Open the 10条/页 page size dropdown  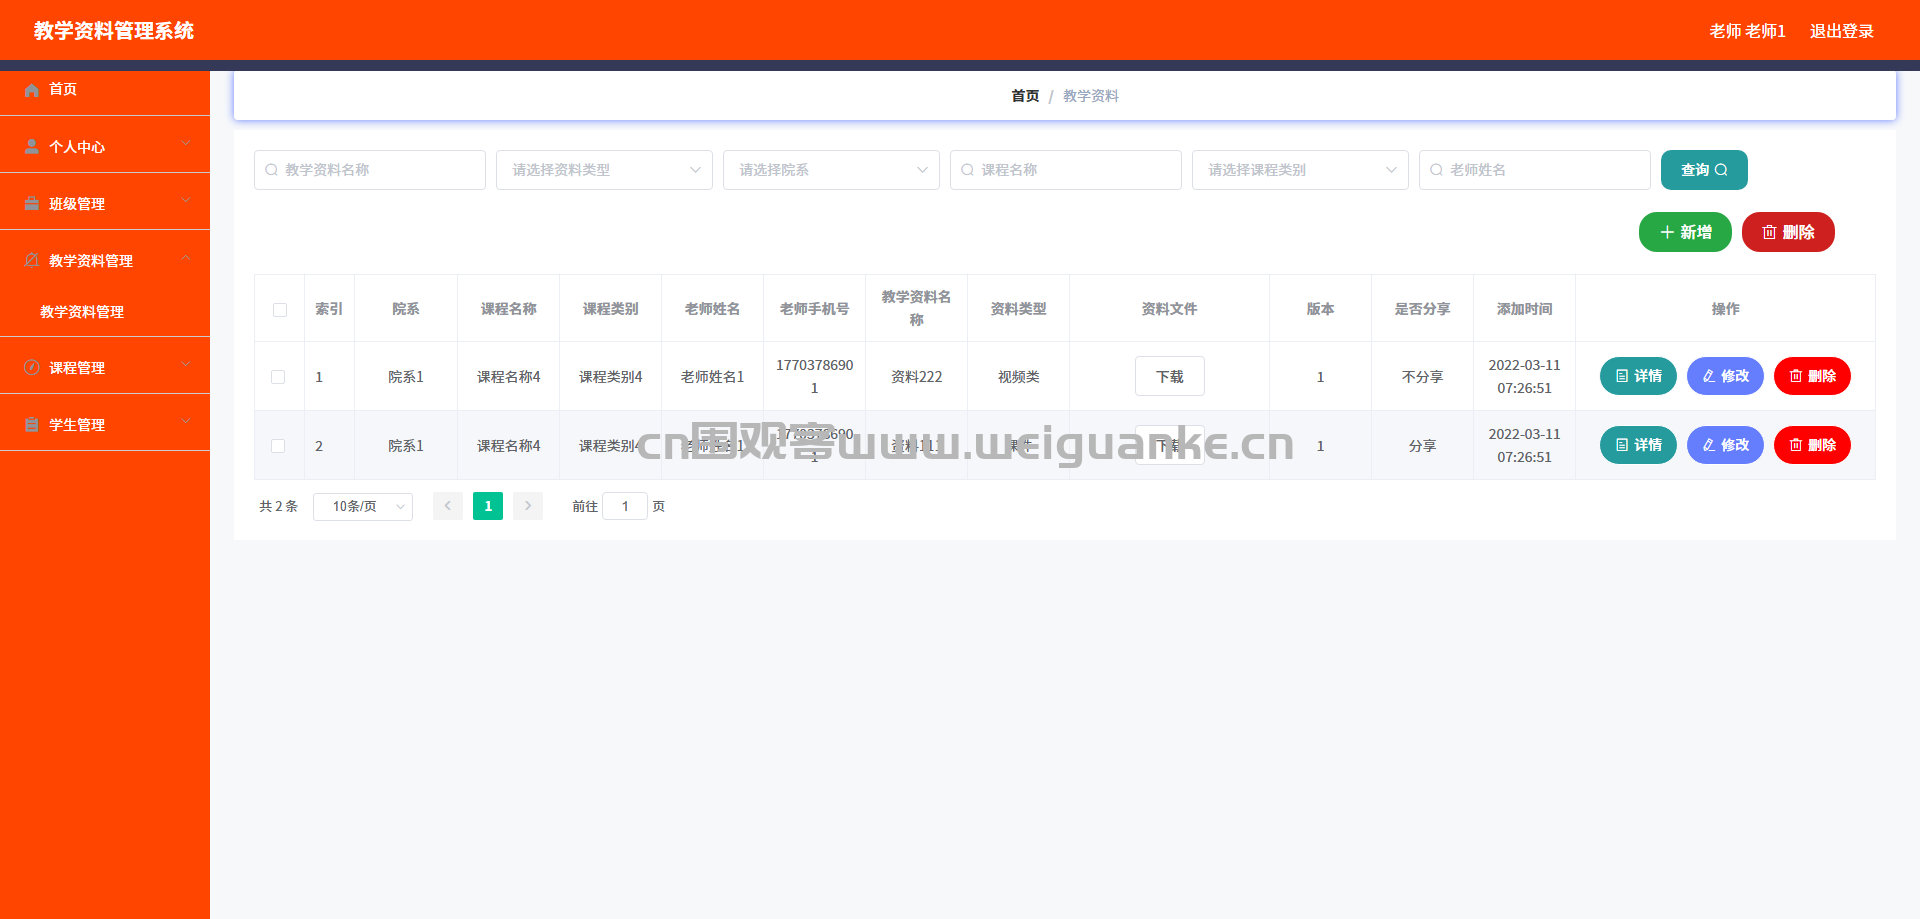click(x=363, y=506)
